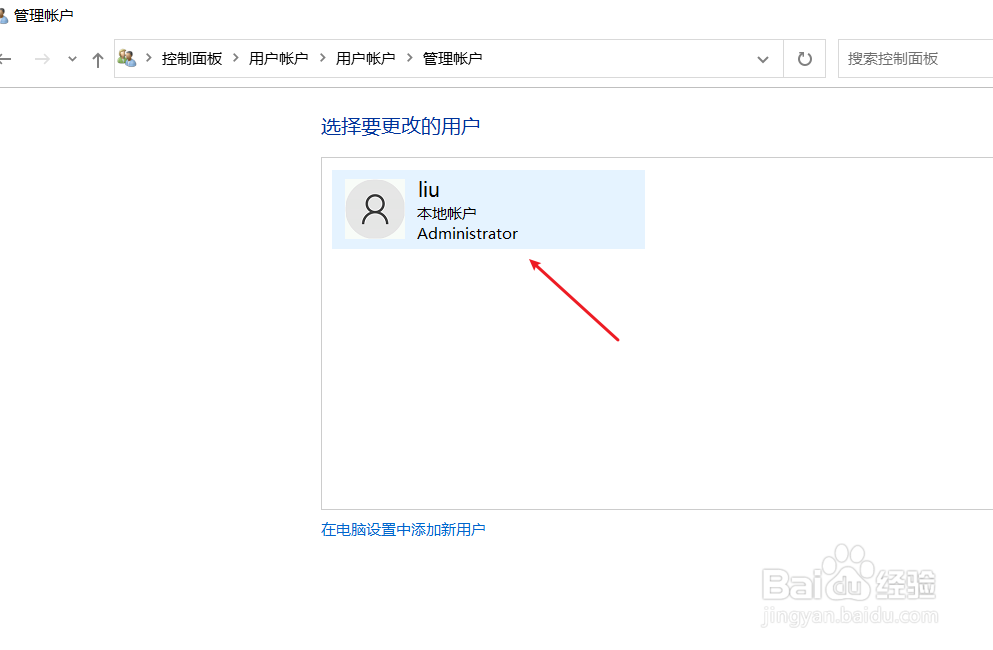Open the recent locations dropdown next to forward arrow

(71, 58)
